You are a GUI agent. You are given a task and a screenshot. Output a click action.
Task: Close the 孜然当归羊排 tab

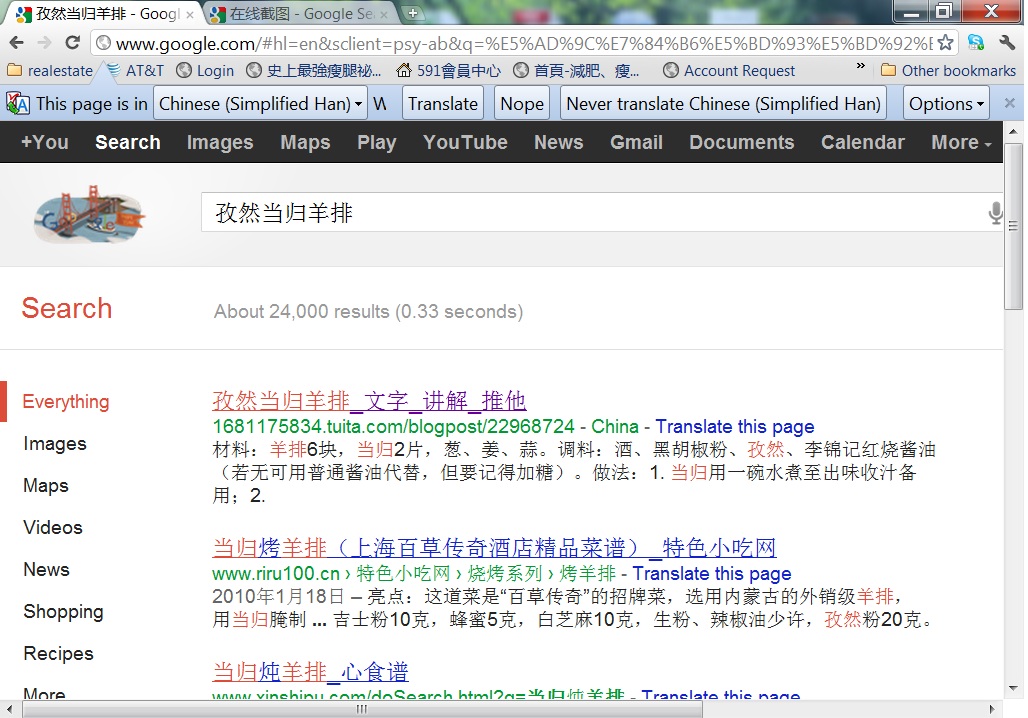tap(190, 14)
